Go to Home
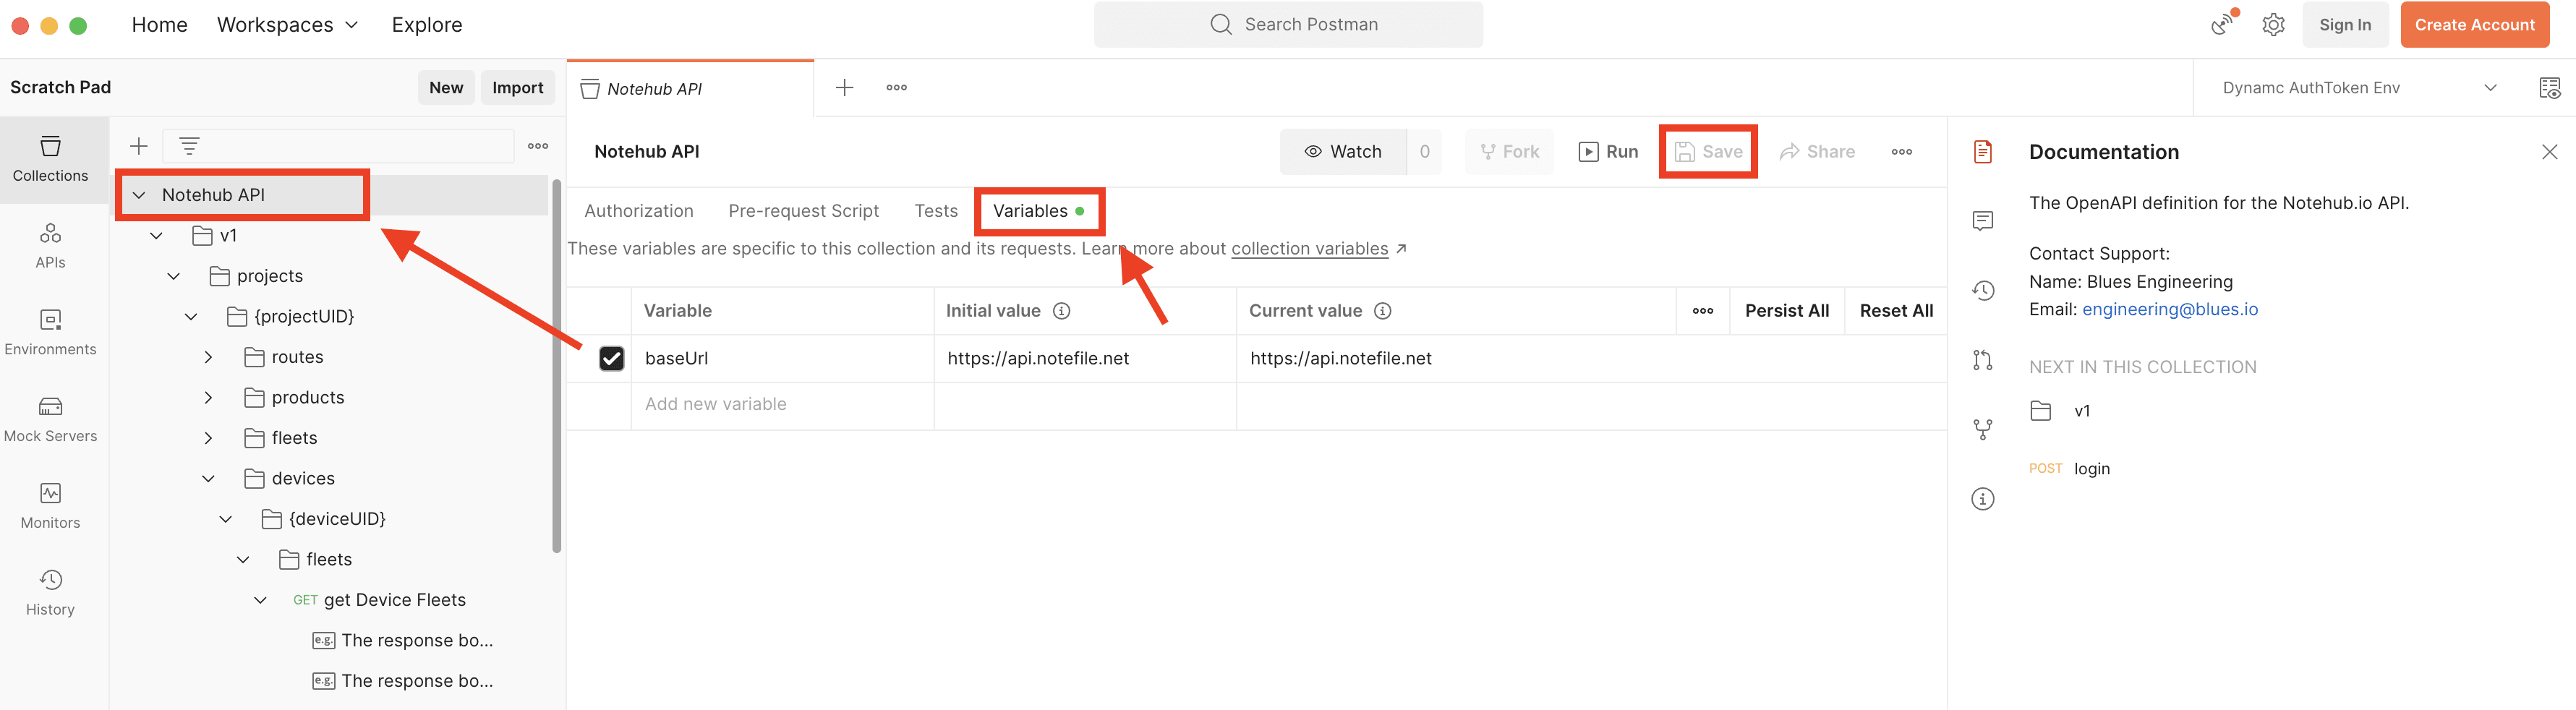 click(159, 25)
